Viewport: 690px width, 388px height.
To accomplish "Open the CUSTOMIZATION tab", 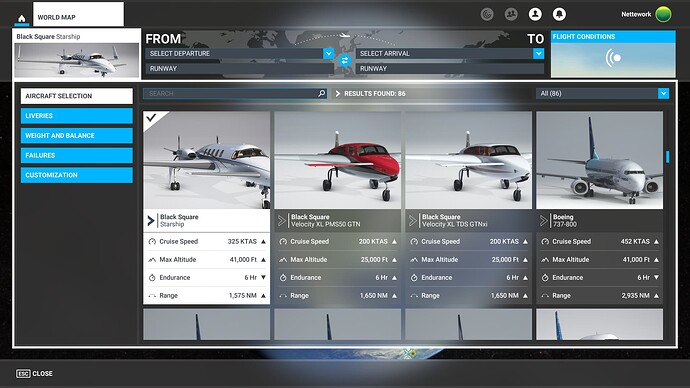I will (77, 175).
